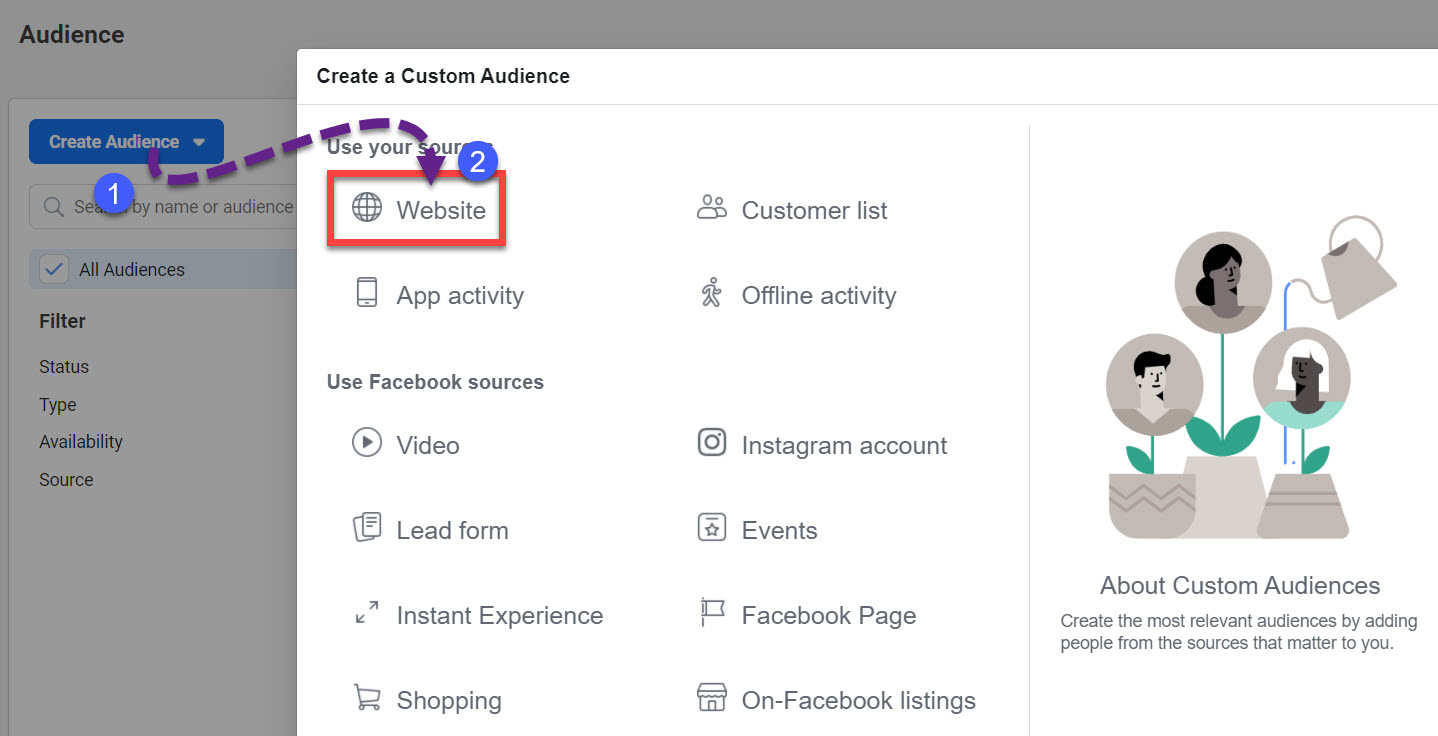
Task: Open the Source filter option
Action: [66, 480]
